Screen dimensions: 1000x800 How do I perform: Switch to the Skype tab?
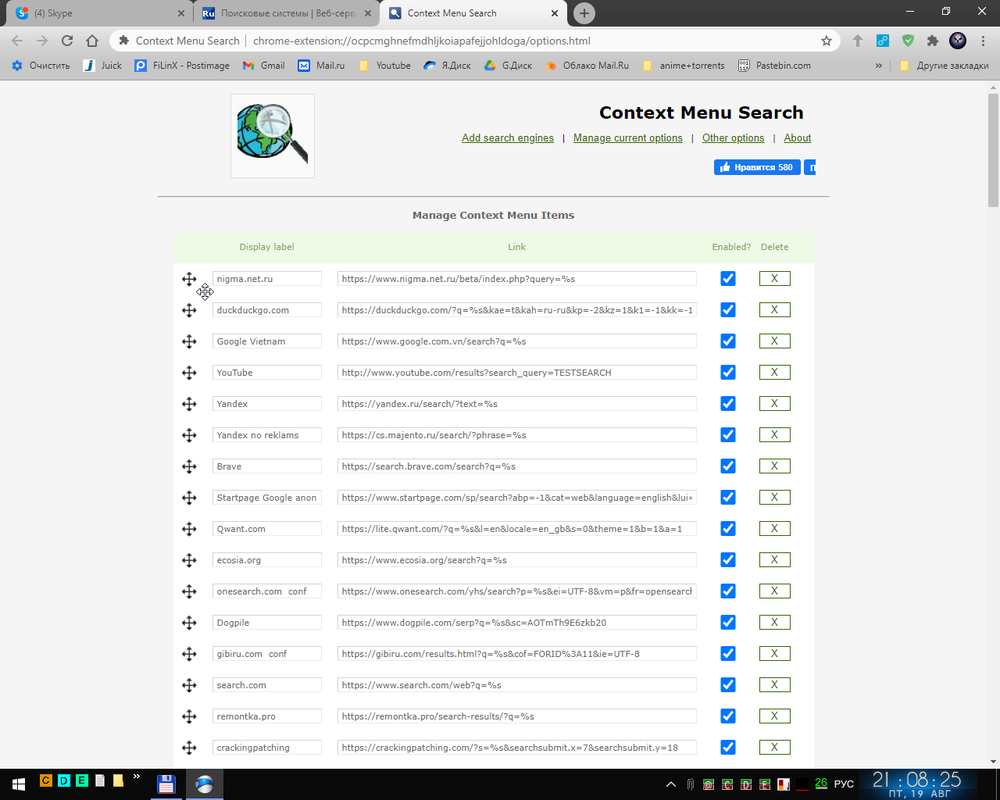coord(99,13)
